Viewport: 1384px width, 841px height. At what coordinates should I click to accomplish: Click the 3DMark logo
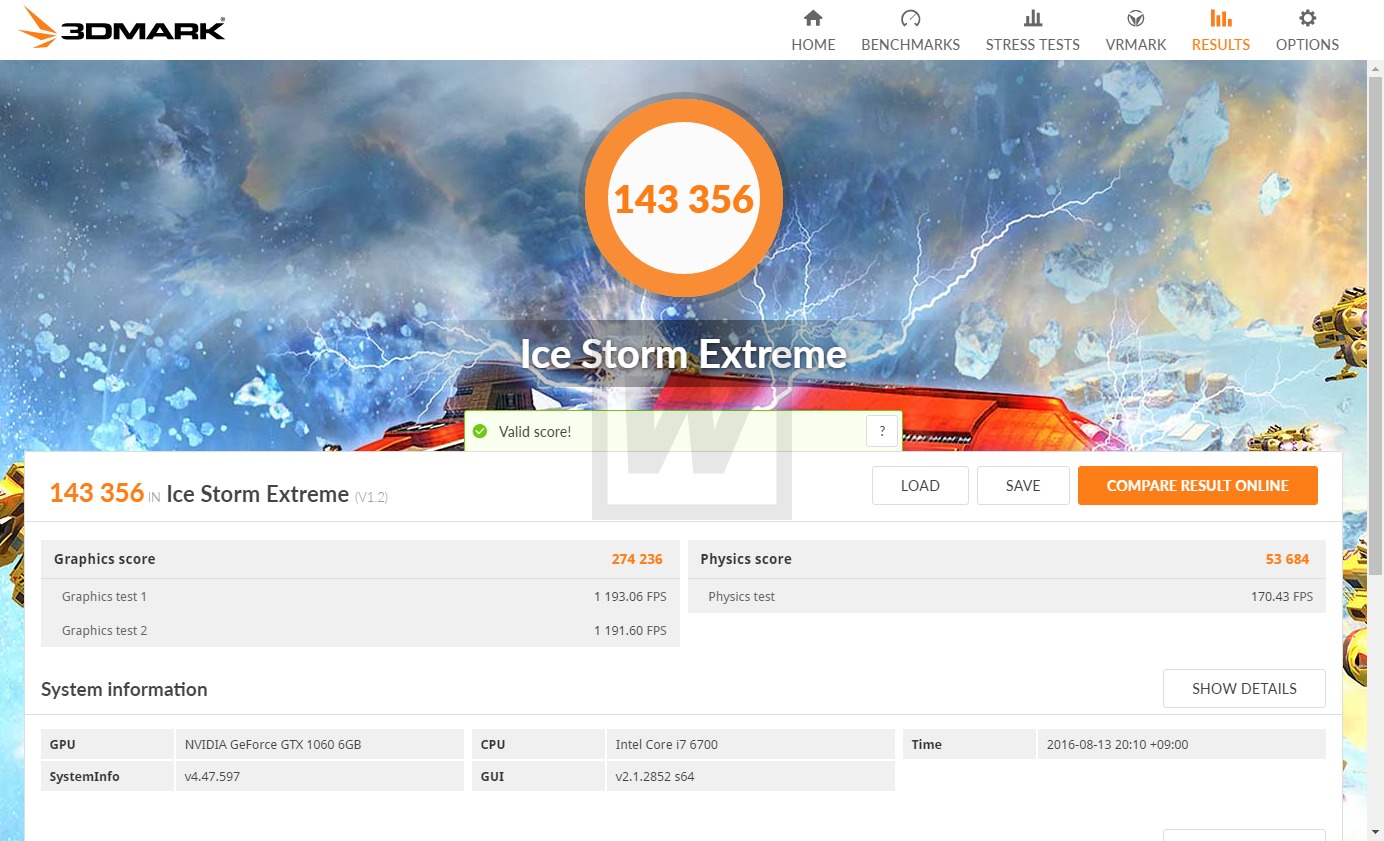tap(122, 28)
